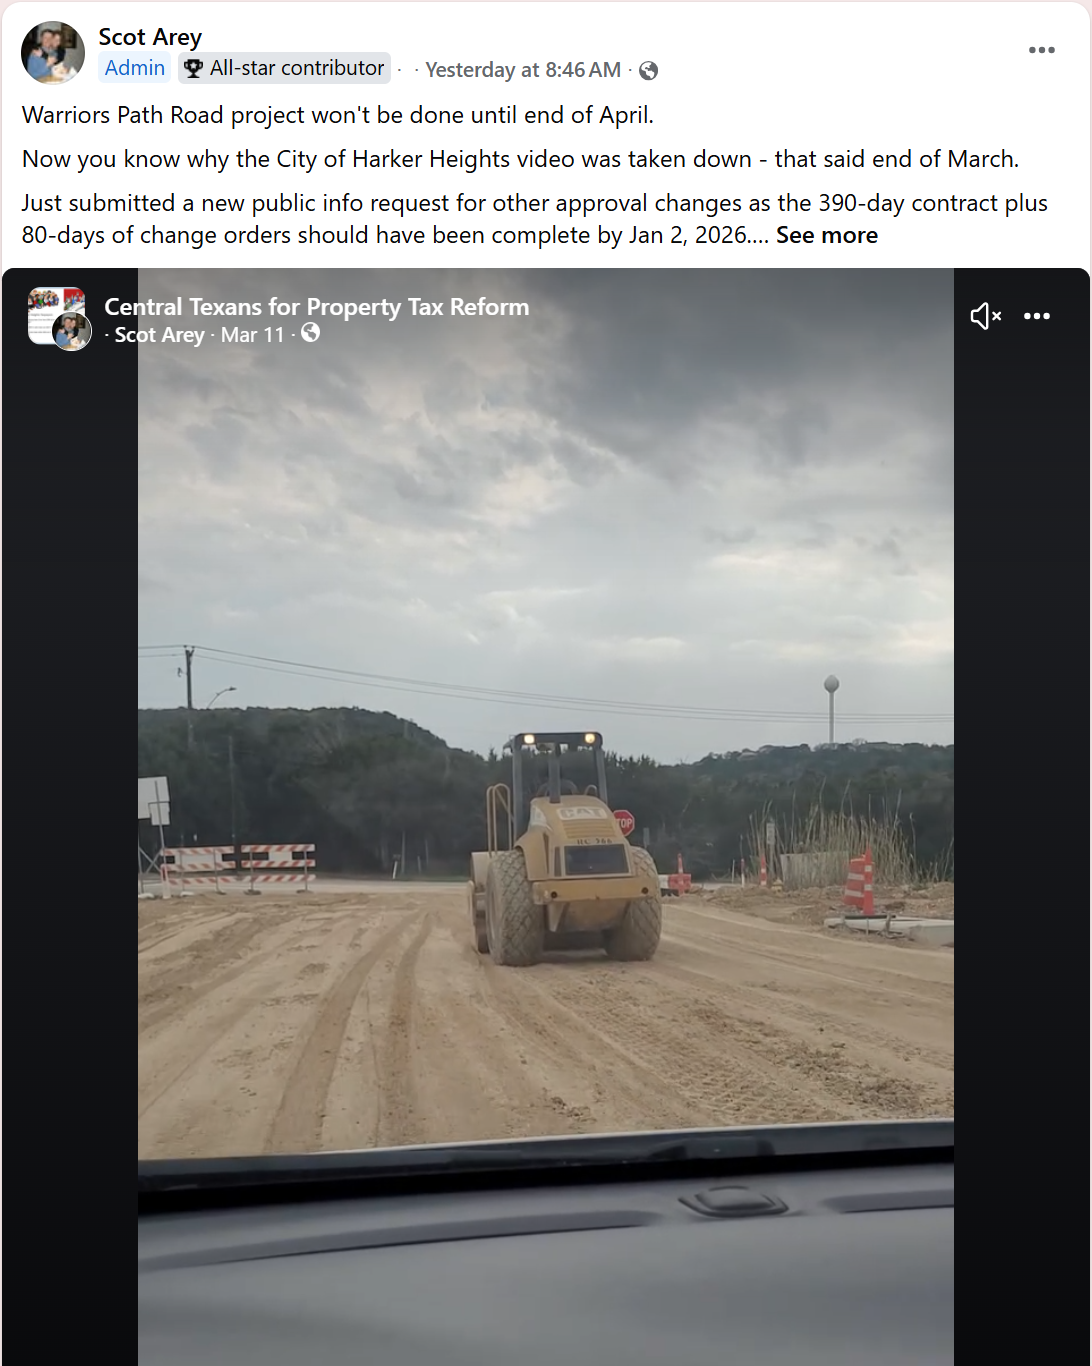Open video options three-dot menu
Viewport: 1092px width, 1366px height.
coord(1037,316)
